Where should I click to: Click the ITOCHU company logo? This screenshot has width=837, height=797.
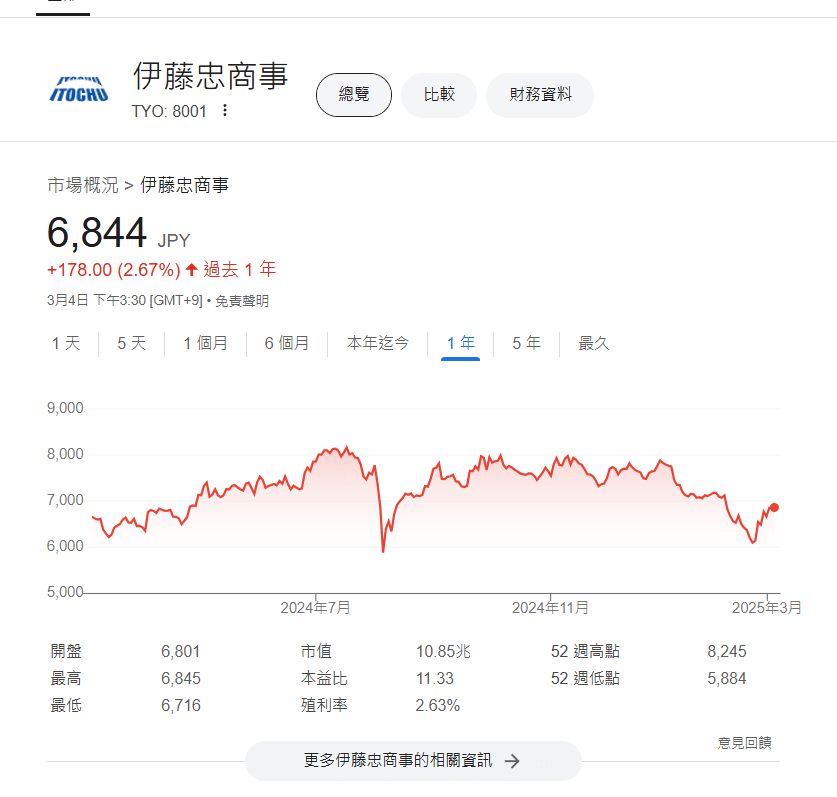79,89
